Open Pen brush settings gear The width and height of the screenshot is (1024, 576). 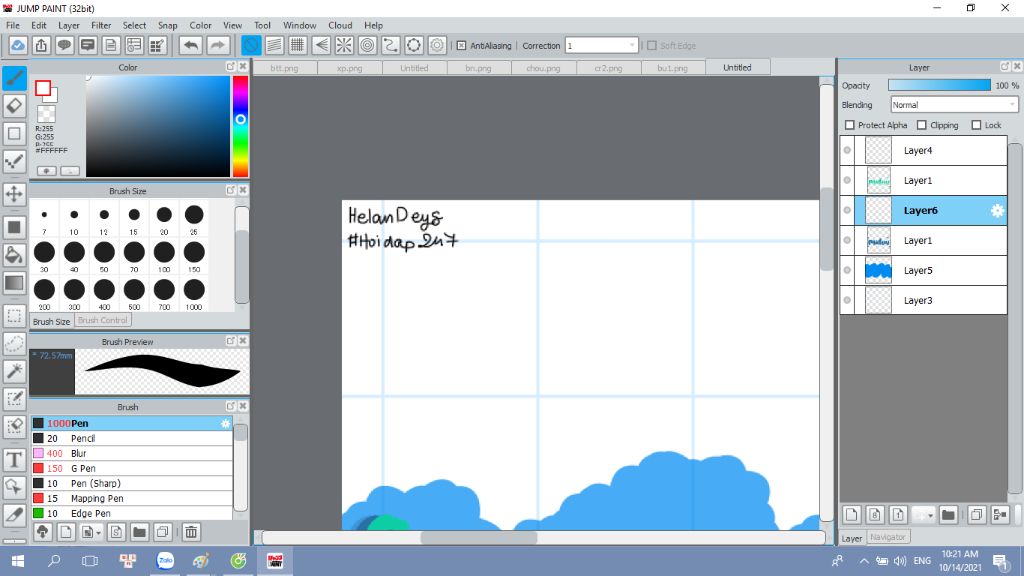pyautogui.click(x=225, y=423)
